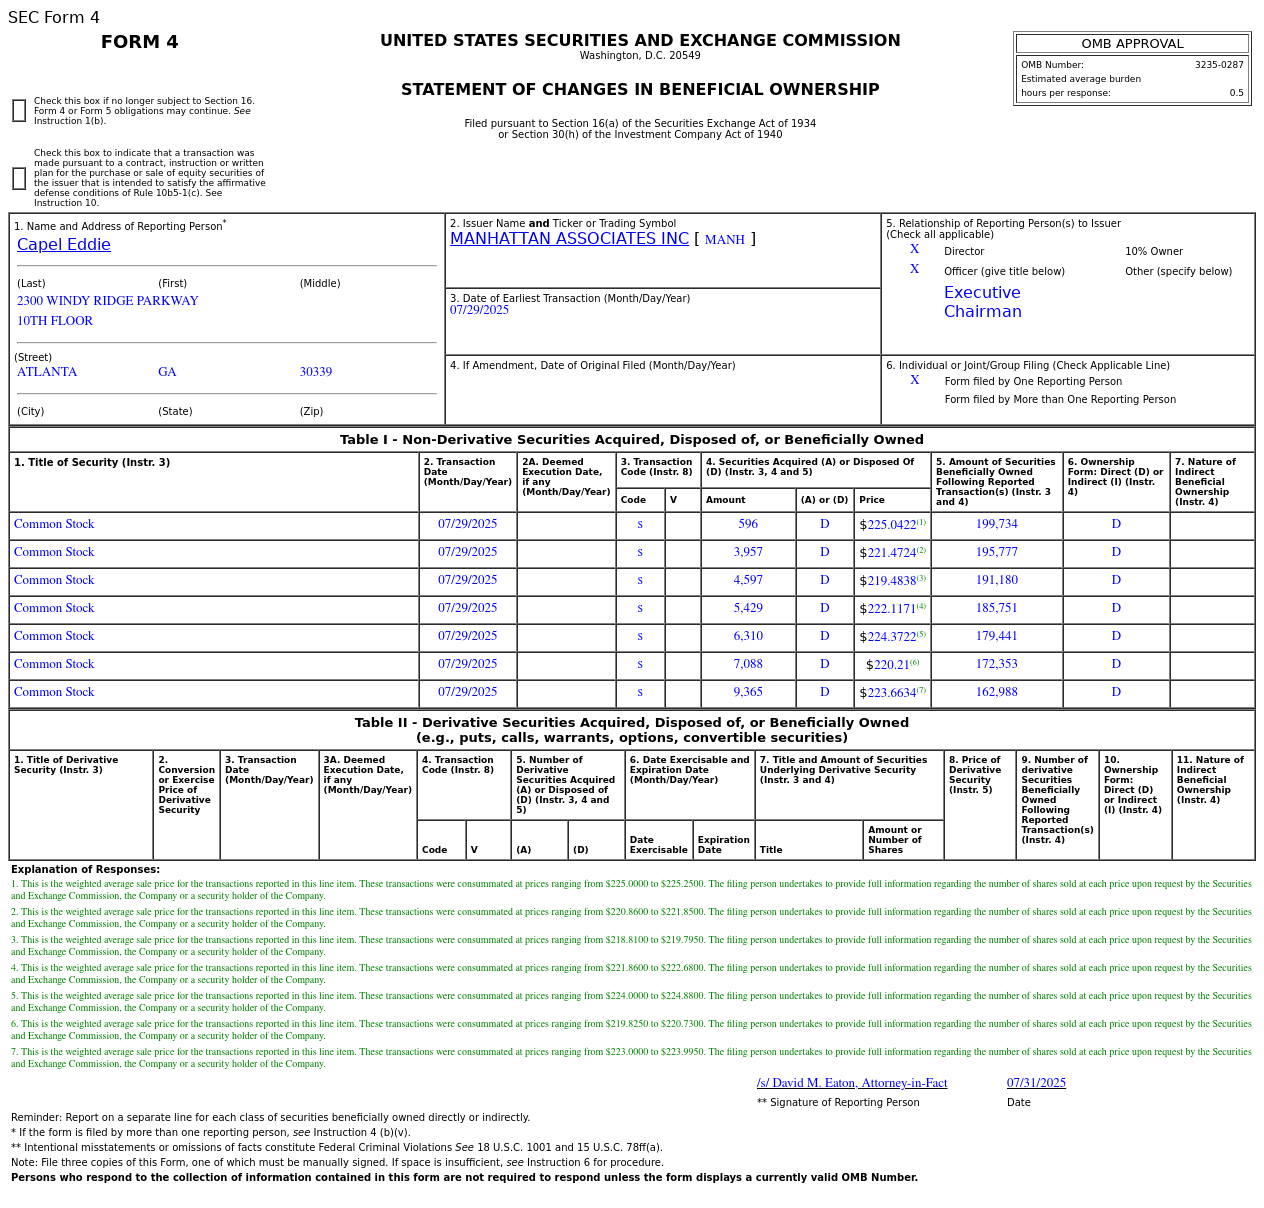
Task: Click the transaction code S in the 4,597-share row
Action: click(640, 580)
